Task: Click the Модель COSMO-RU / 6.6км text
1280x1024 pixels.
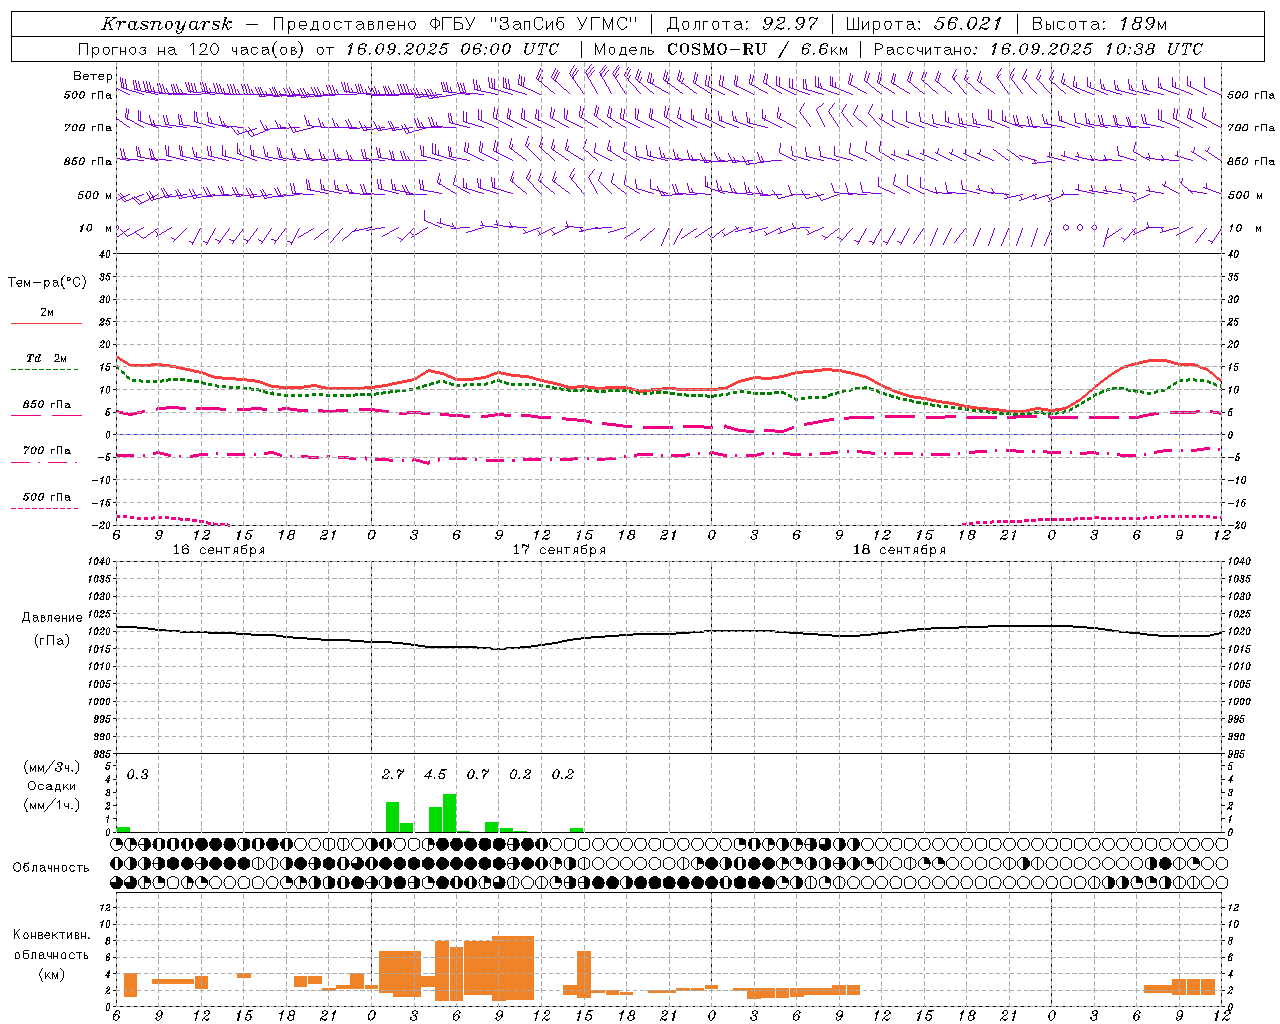Action: (721, 49)
